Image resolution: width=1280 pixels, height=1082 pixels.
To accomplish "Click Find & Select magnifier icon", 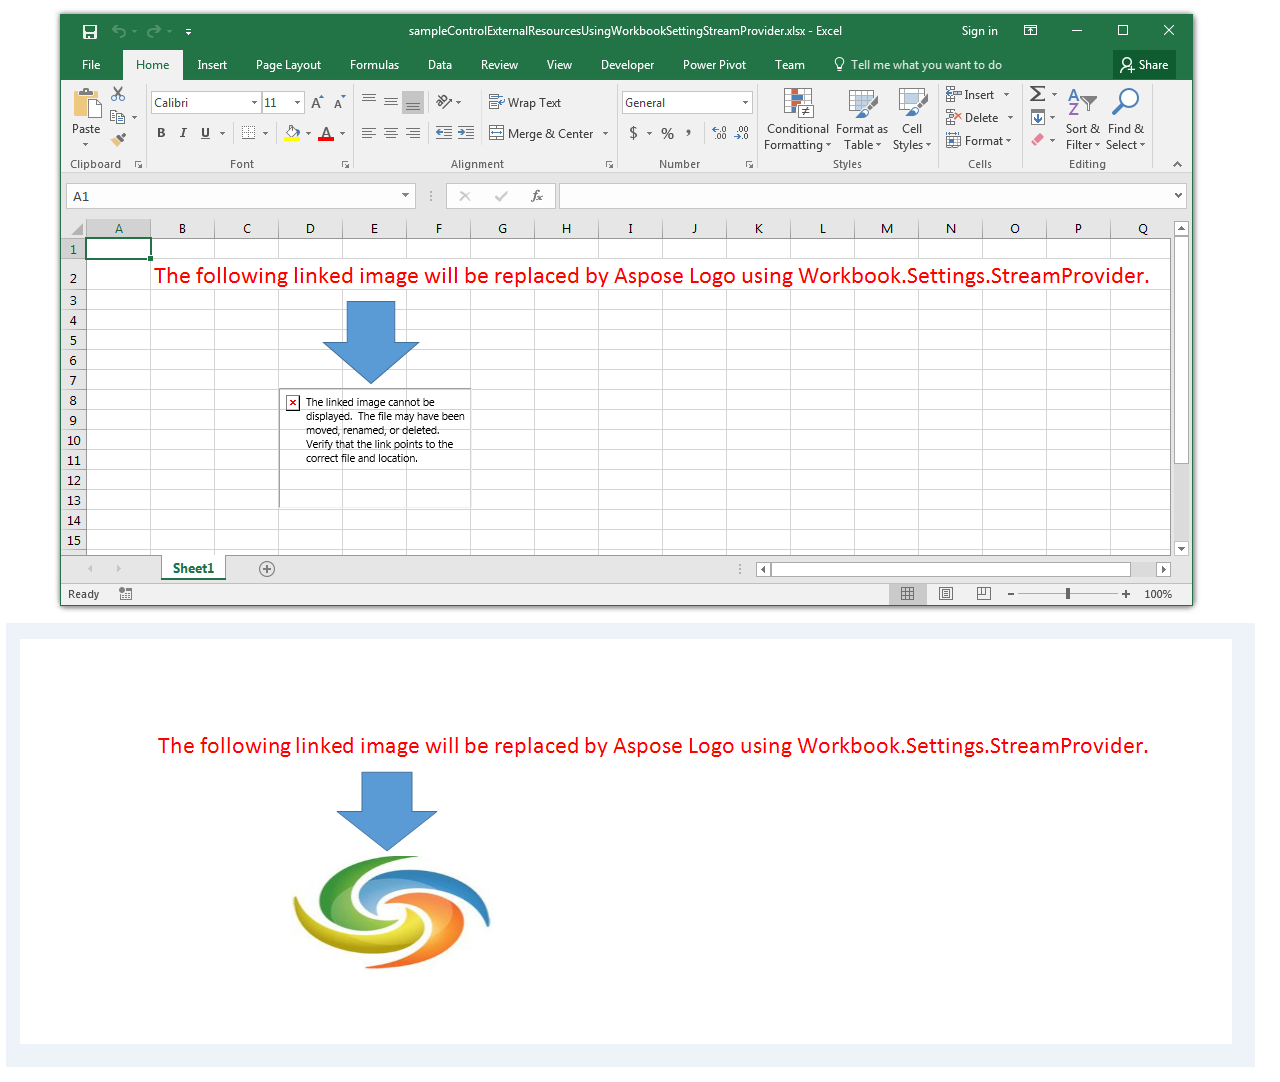I will point(1126,119).
